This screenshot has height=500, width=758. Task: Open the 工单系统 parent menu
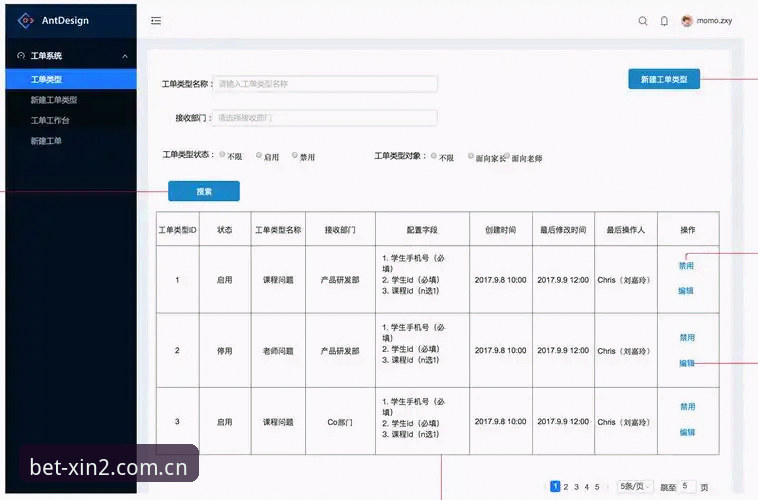[x=71, y=56]
